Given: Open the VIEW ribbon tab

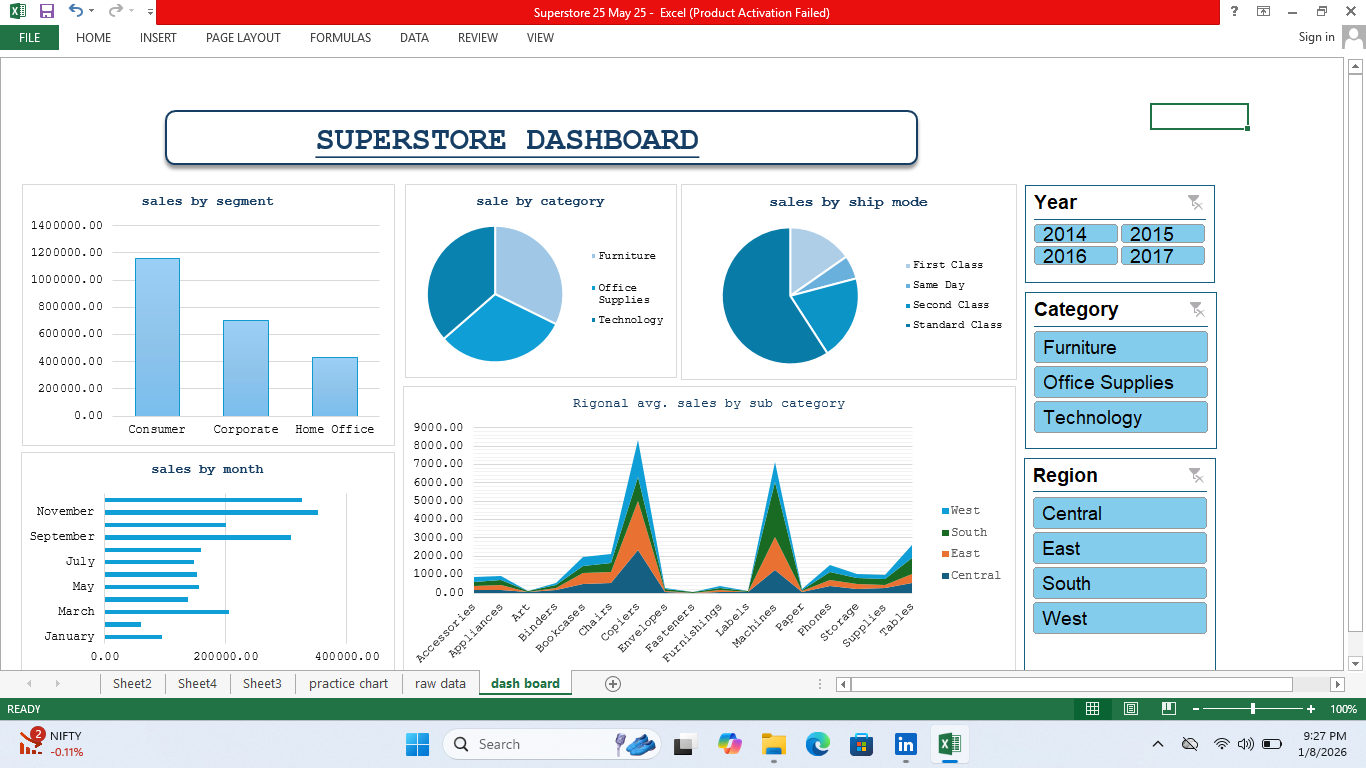Looking at the screenshot, I should coord(540,38).
